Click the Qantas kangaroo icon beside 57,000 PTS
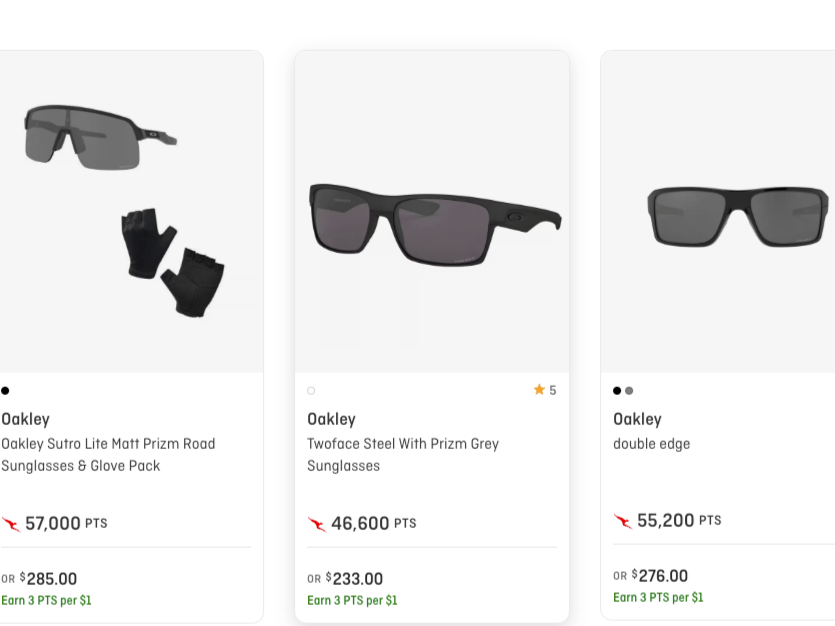Screen dimensions: 835x626 (11, 524)
